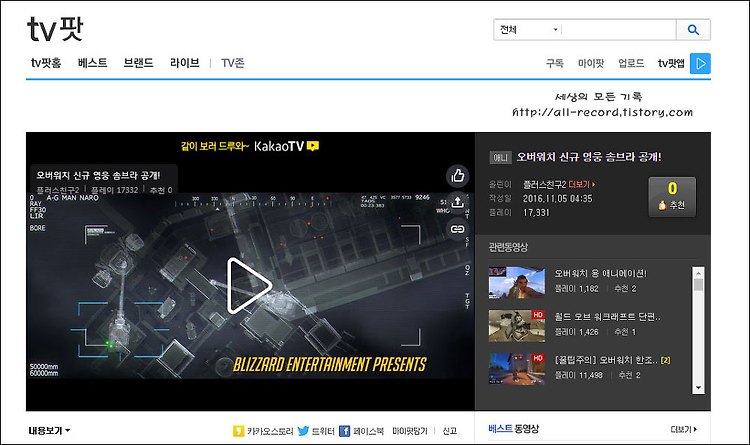Share via 카카오스토리 icon

[x=238, y=431]
